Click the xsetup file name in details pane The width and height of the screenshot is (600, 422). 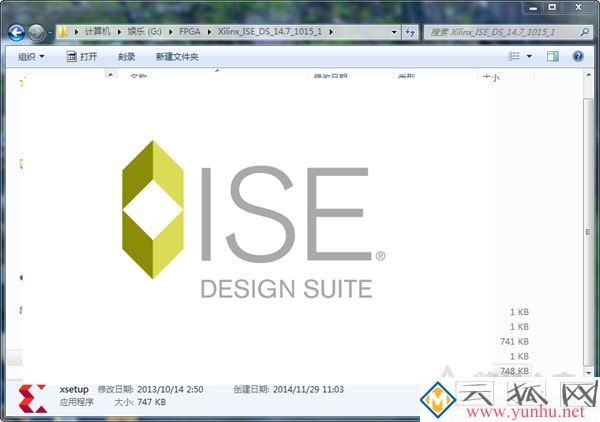74,389
